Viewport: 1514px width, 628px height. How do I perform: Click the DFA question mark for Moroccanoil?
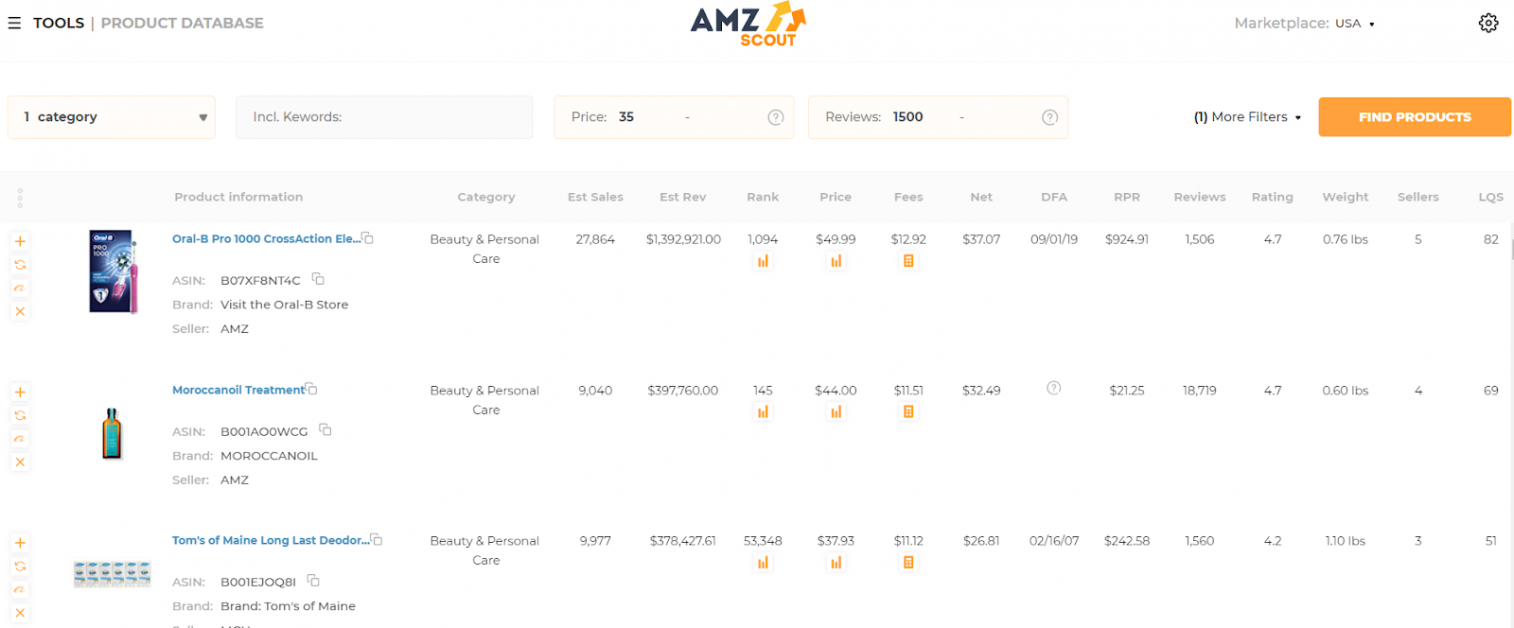(1053, 388)
